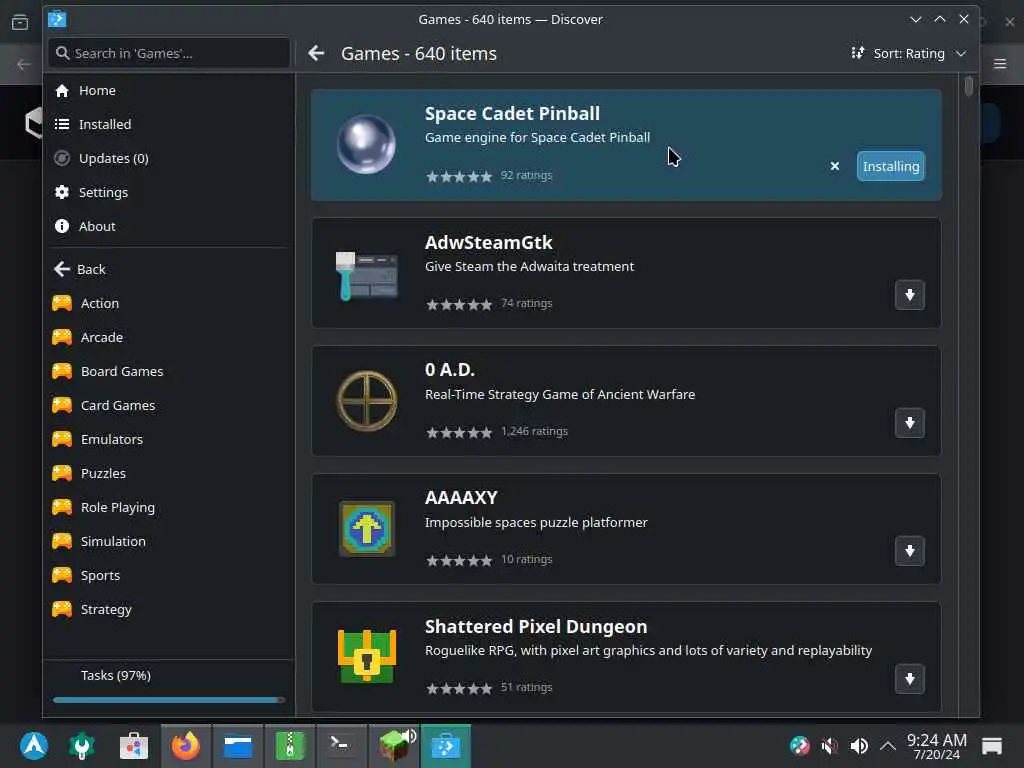Screen dimensions: 1024x768
Task: Cancel Space Cadet Pinball installation
Action: (x=835, y=167)
